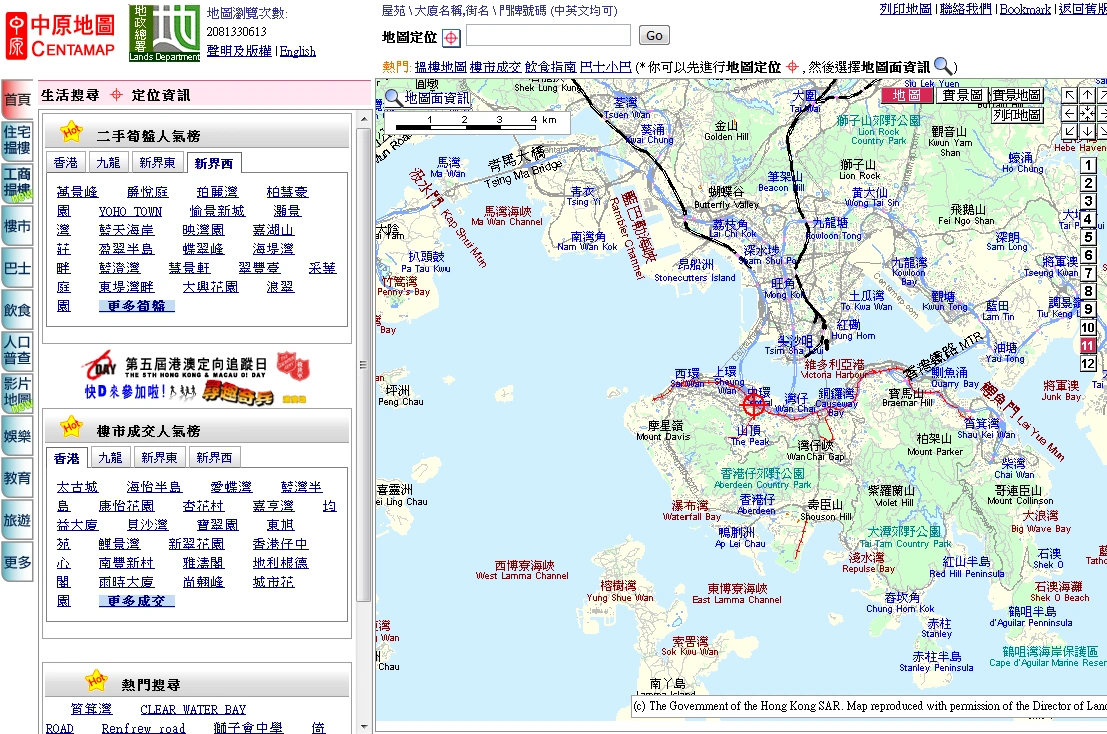Click the 列印地圖 button on map
This screenshot has width=1107, height=734.
1017,114
